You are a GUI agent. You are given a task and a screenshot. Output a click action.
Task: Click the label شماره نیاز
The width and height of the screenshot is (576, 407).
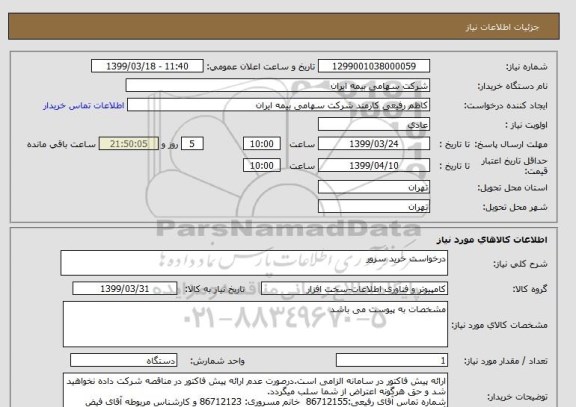coord(527,67)
